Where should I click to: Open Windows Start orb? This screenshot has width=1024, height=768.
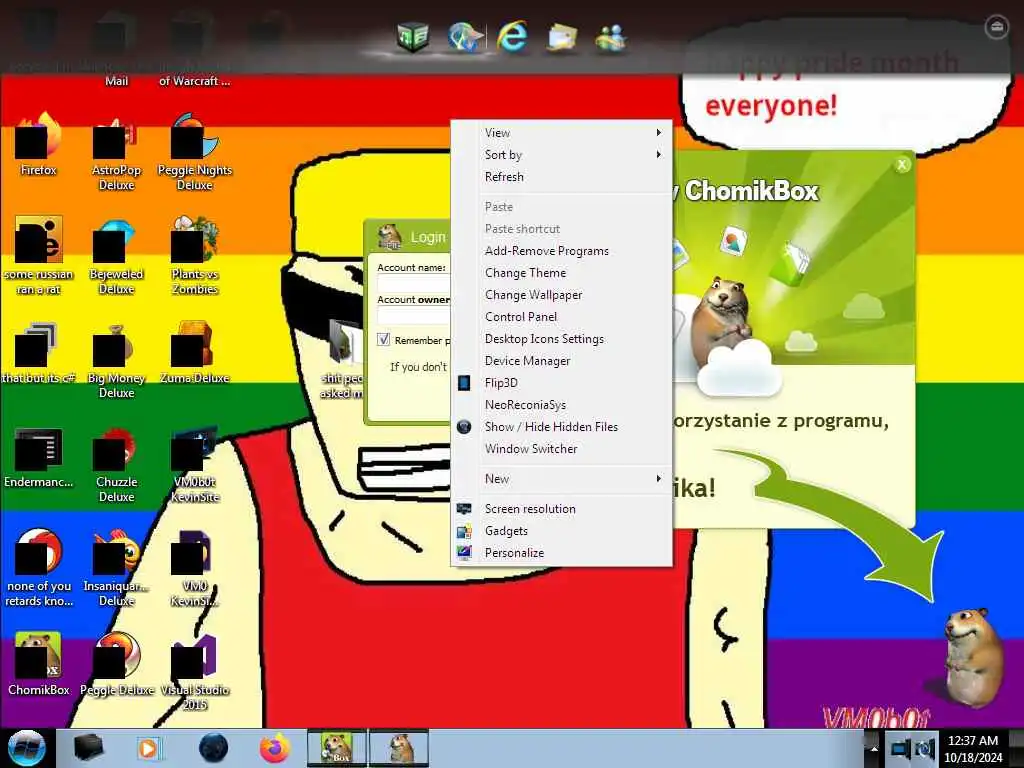(x=26, y=748)
